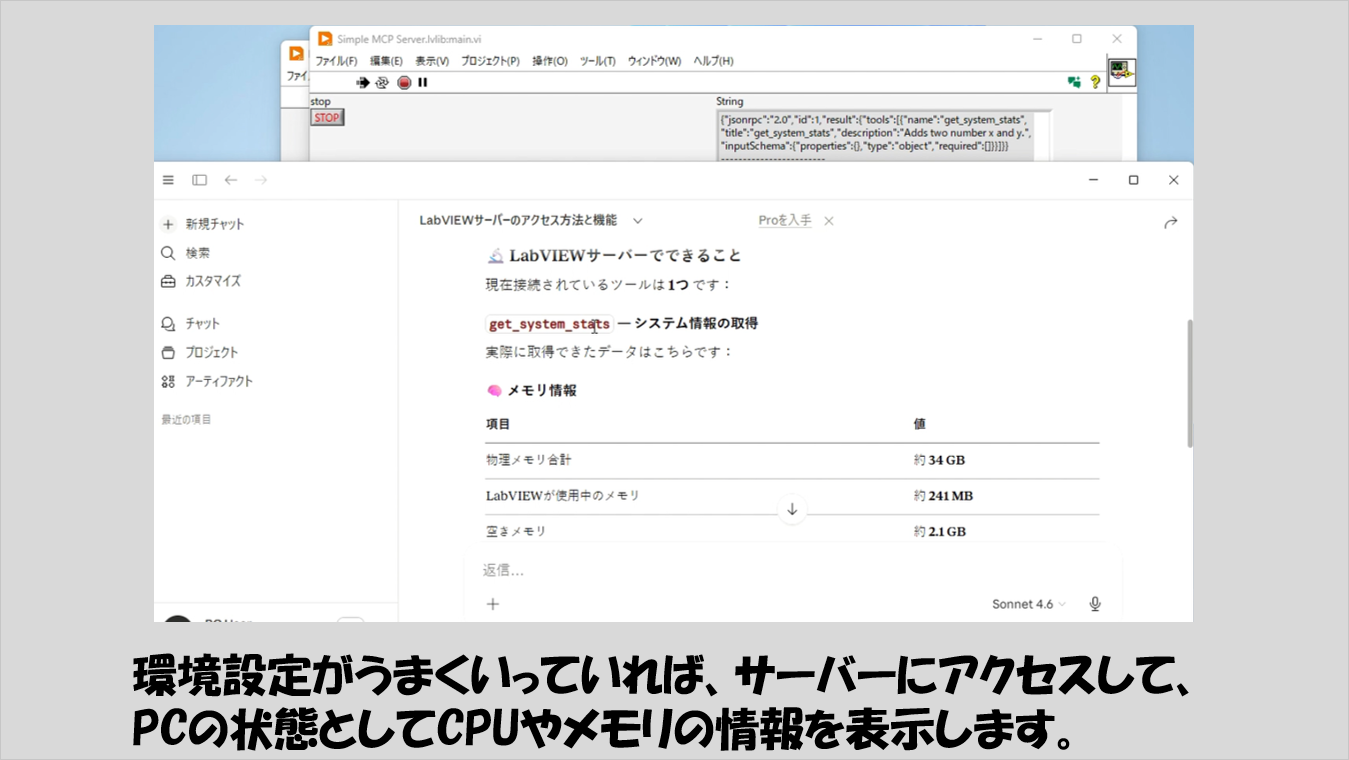Click the share arrow icon in chat header
The width and height of the screenshot is (1349, 760).
coord(1170,223)
